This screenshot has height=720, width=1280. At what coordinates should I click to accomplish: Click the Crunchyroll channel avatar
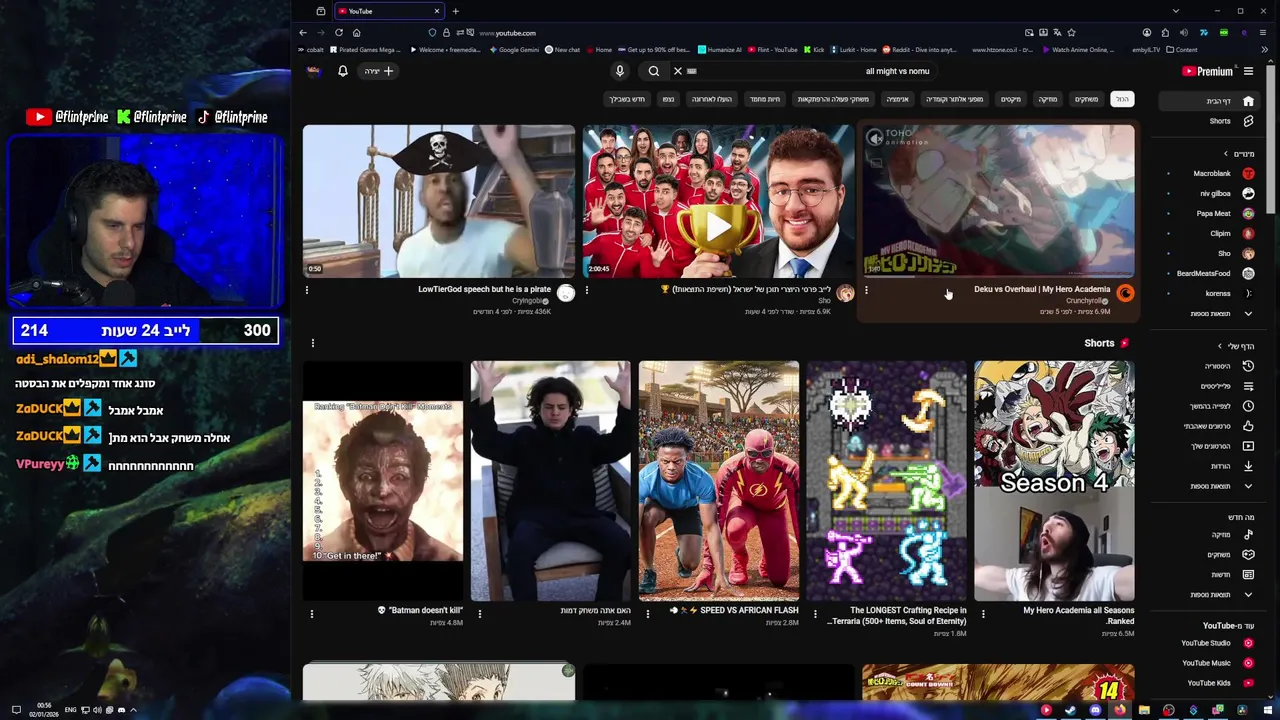click(1125, 293)
